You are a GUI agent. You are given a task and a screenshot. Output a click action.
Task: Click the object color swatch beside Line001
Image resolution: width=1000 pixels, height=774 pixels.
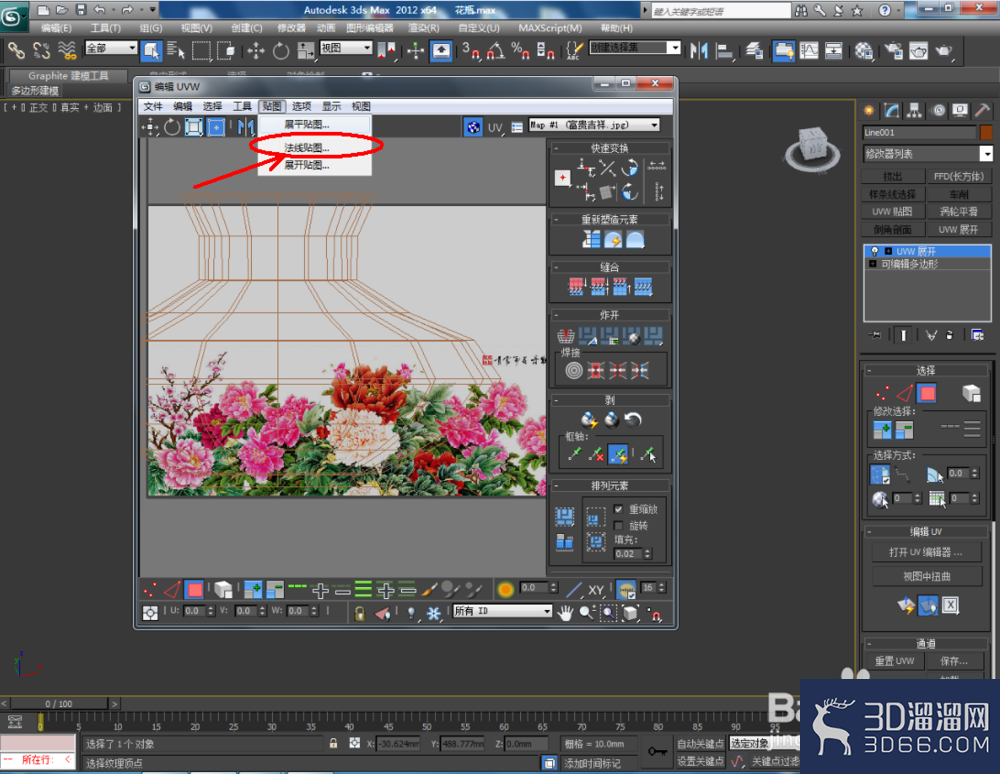[986, 133]
